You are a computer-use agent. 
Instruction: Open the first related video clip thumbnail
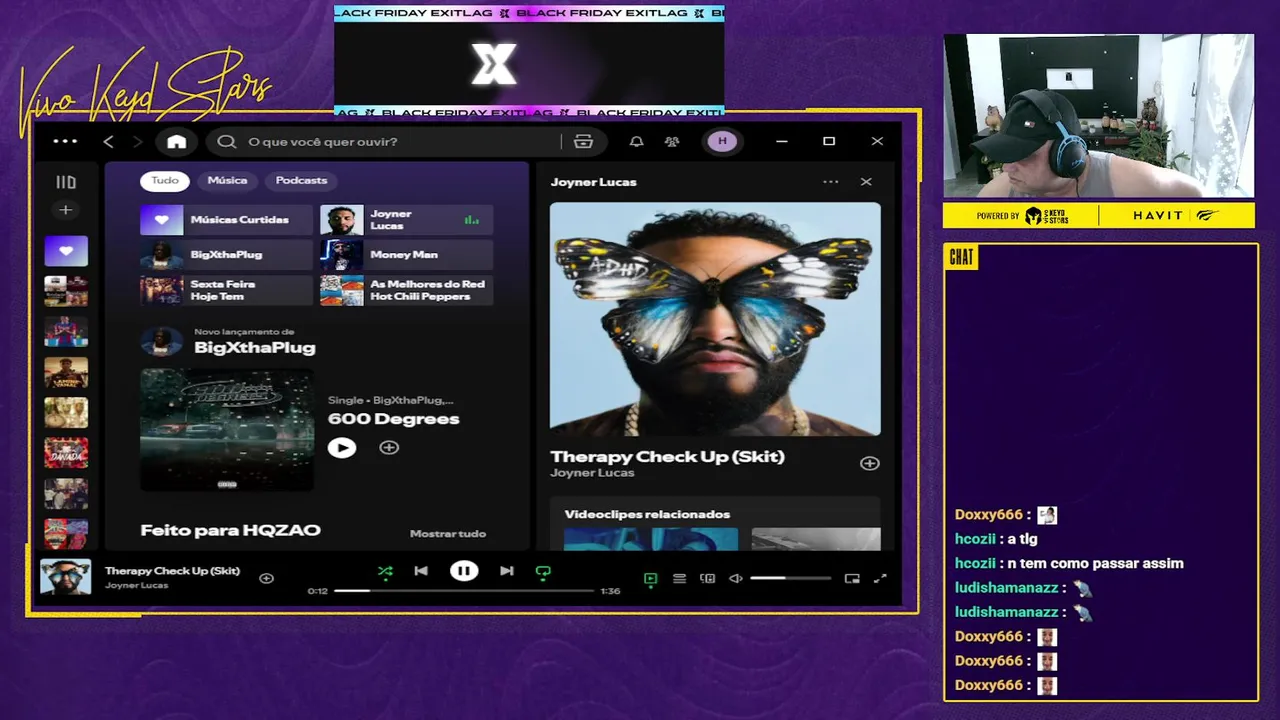coord(651,539)
